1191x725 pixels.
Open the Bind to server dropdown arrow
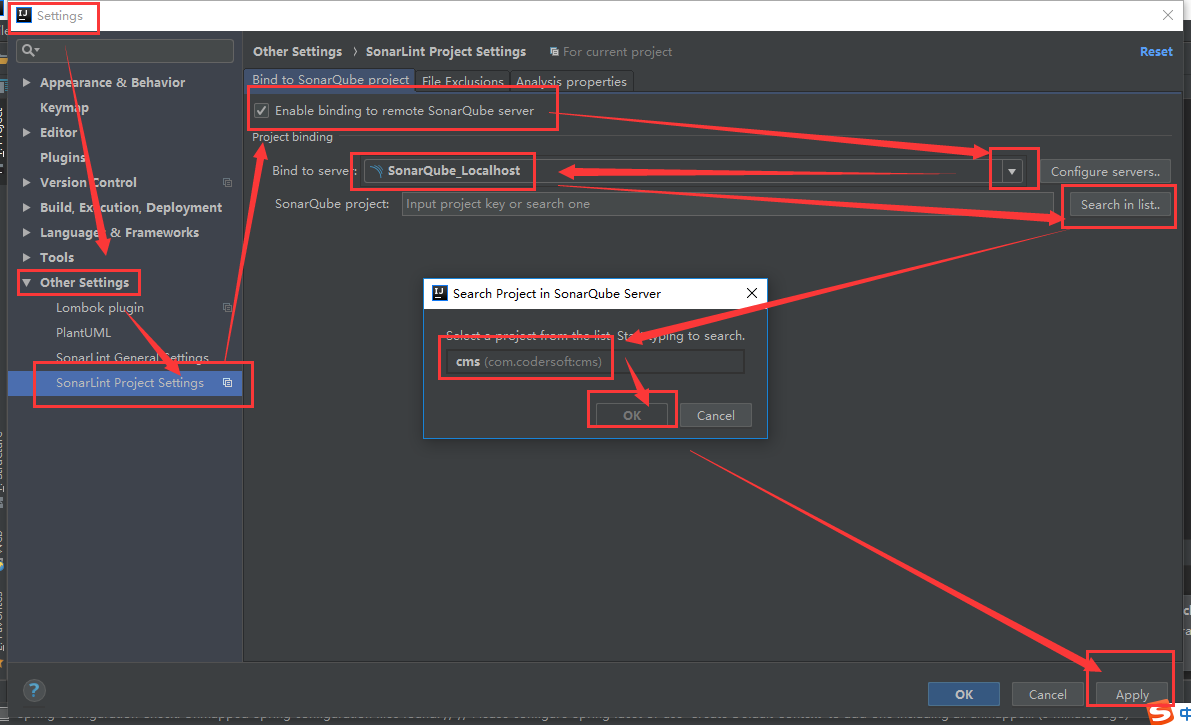[1012, 172]
